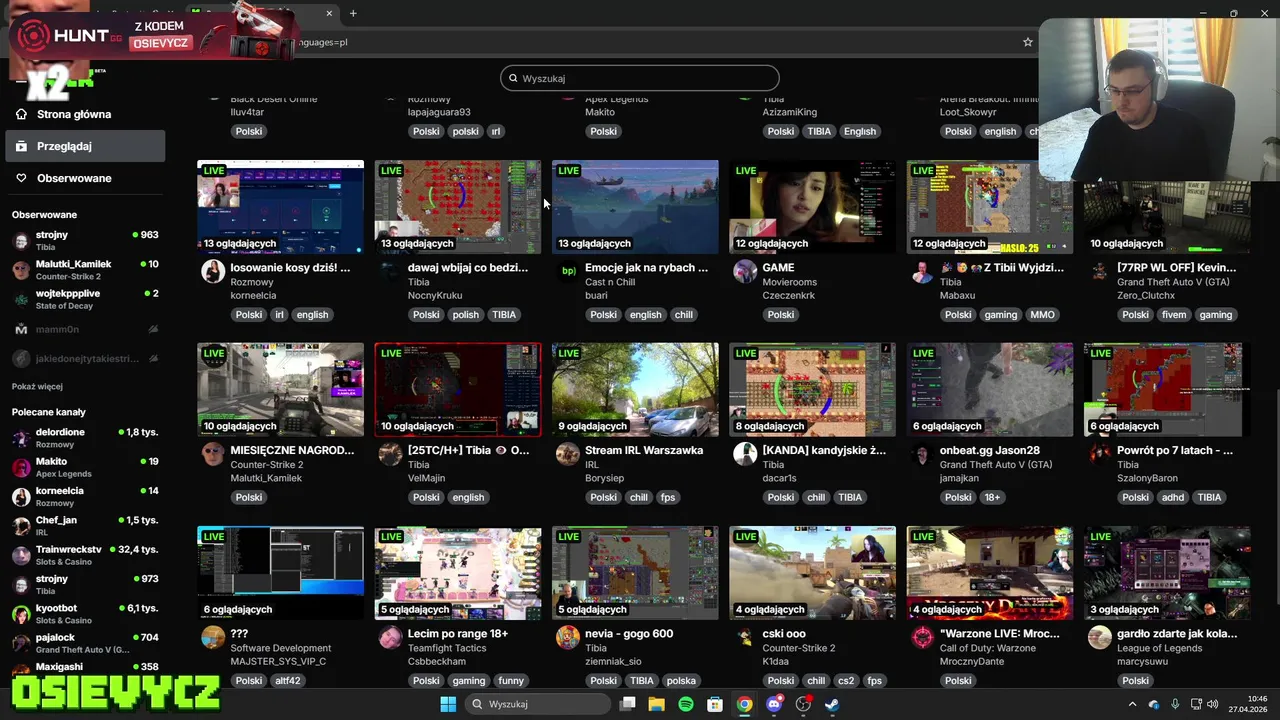Open wojtekppplive channel avatar in sidebar
1280x720 pixels.
[21, 299]
